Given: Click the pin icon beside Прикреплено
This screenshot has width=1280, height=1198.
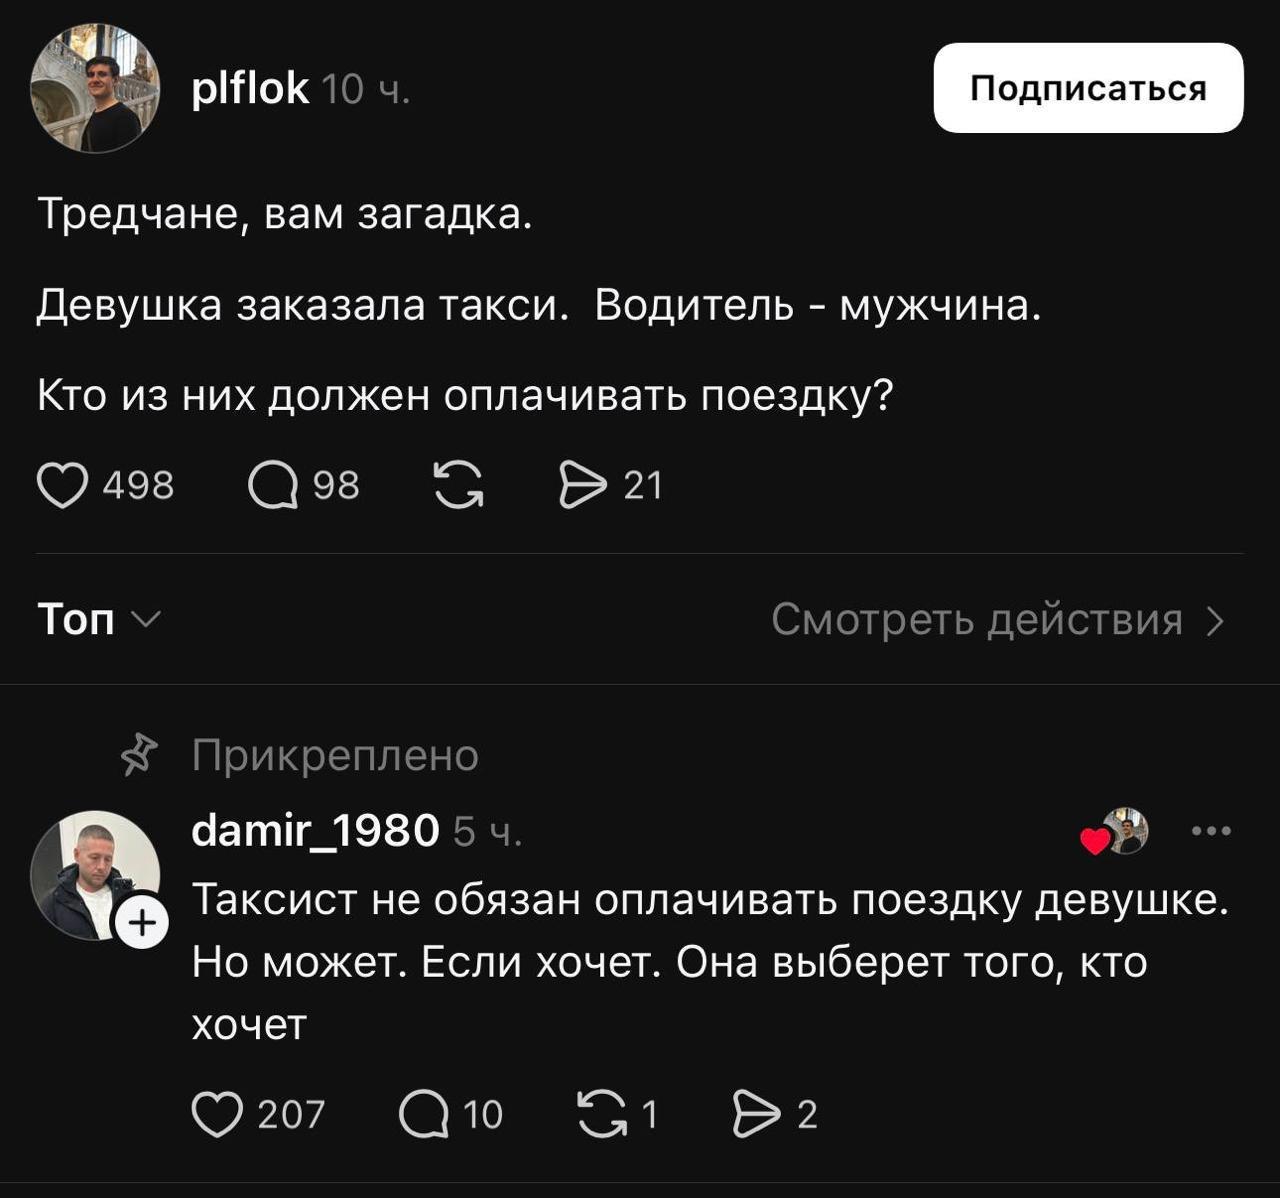Looking at the screenshot, I should (139, 755).
